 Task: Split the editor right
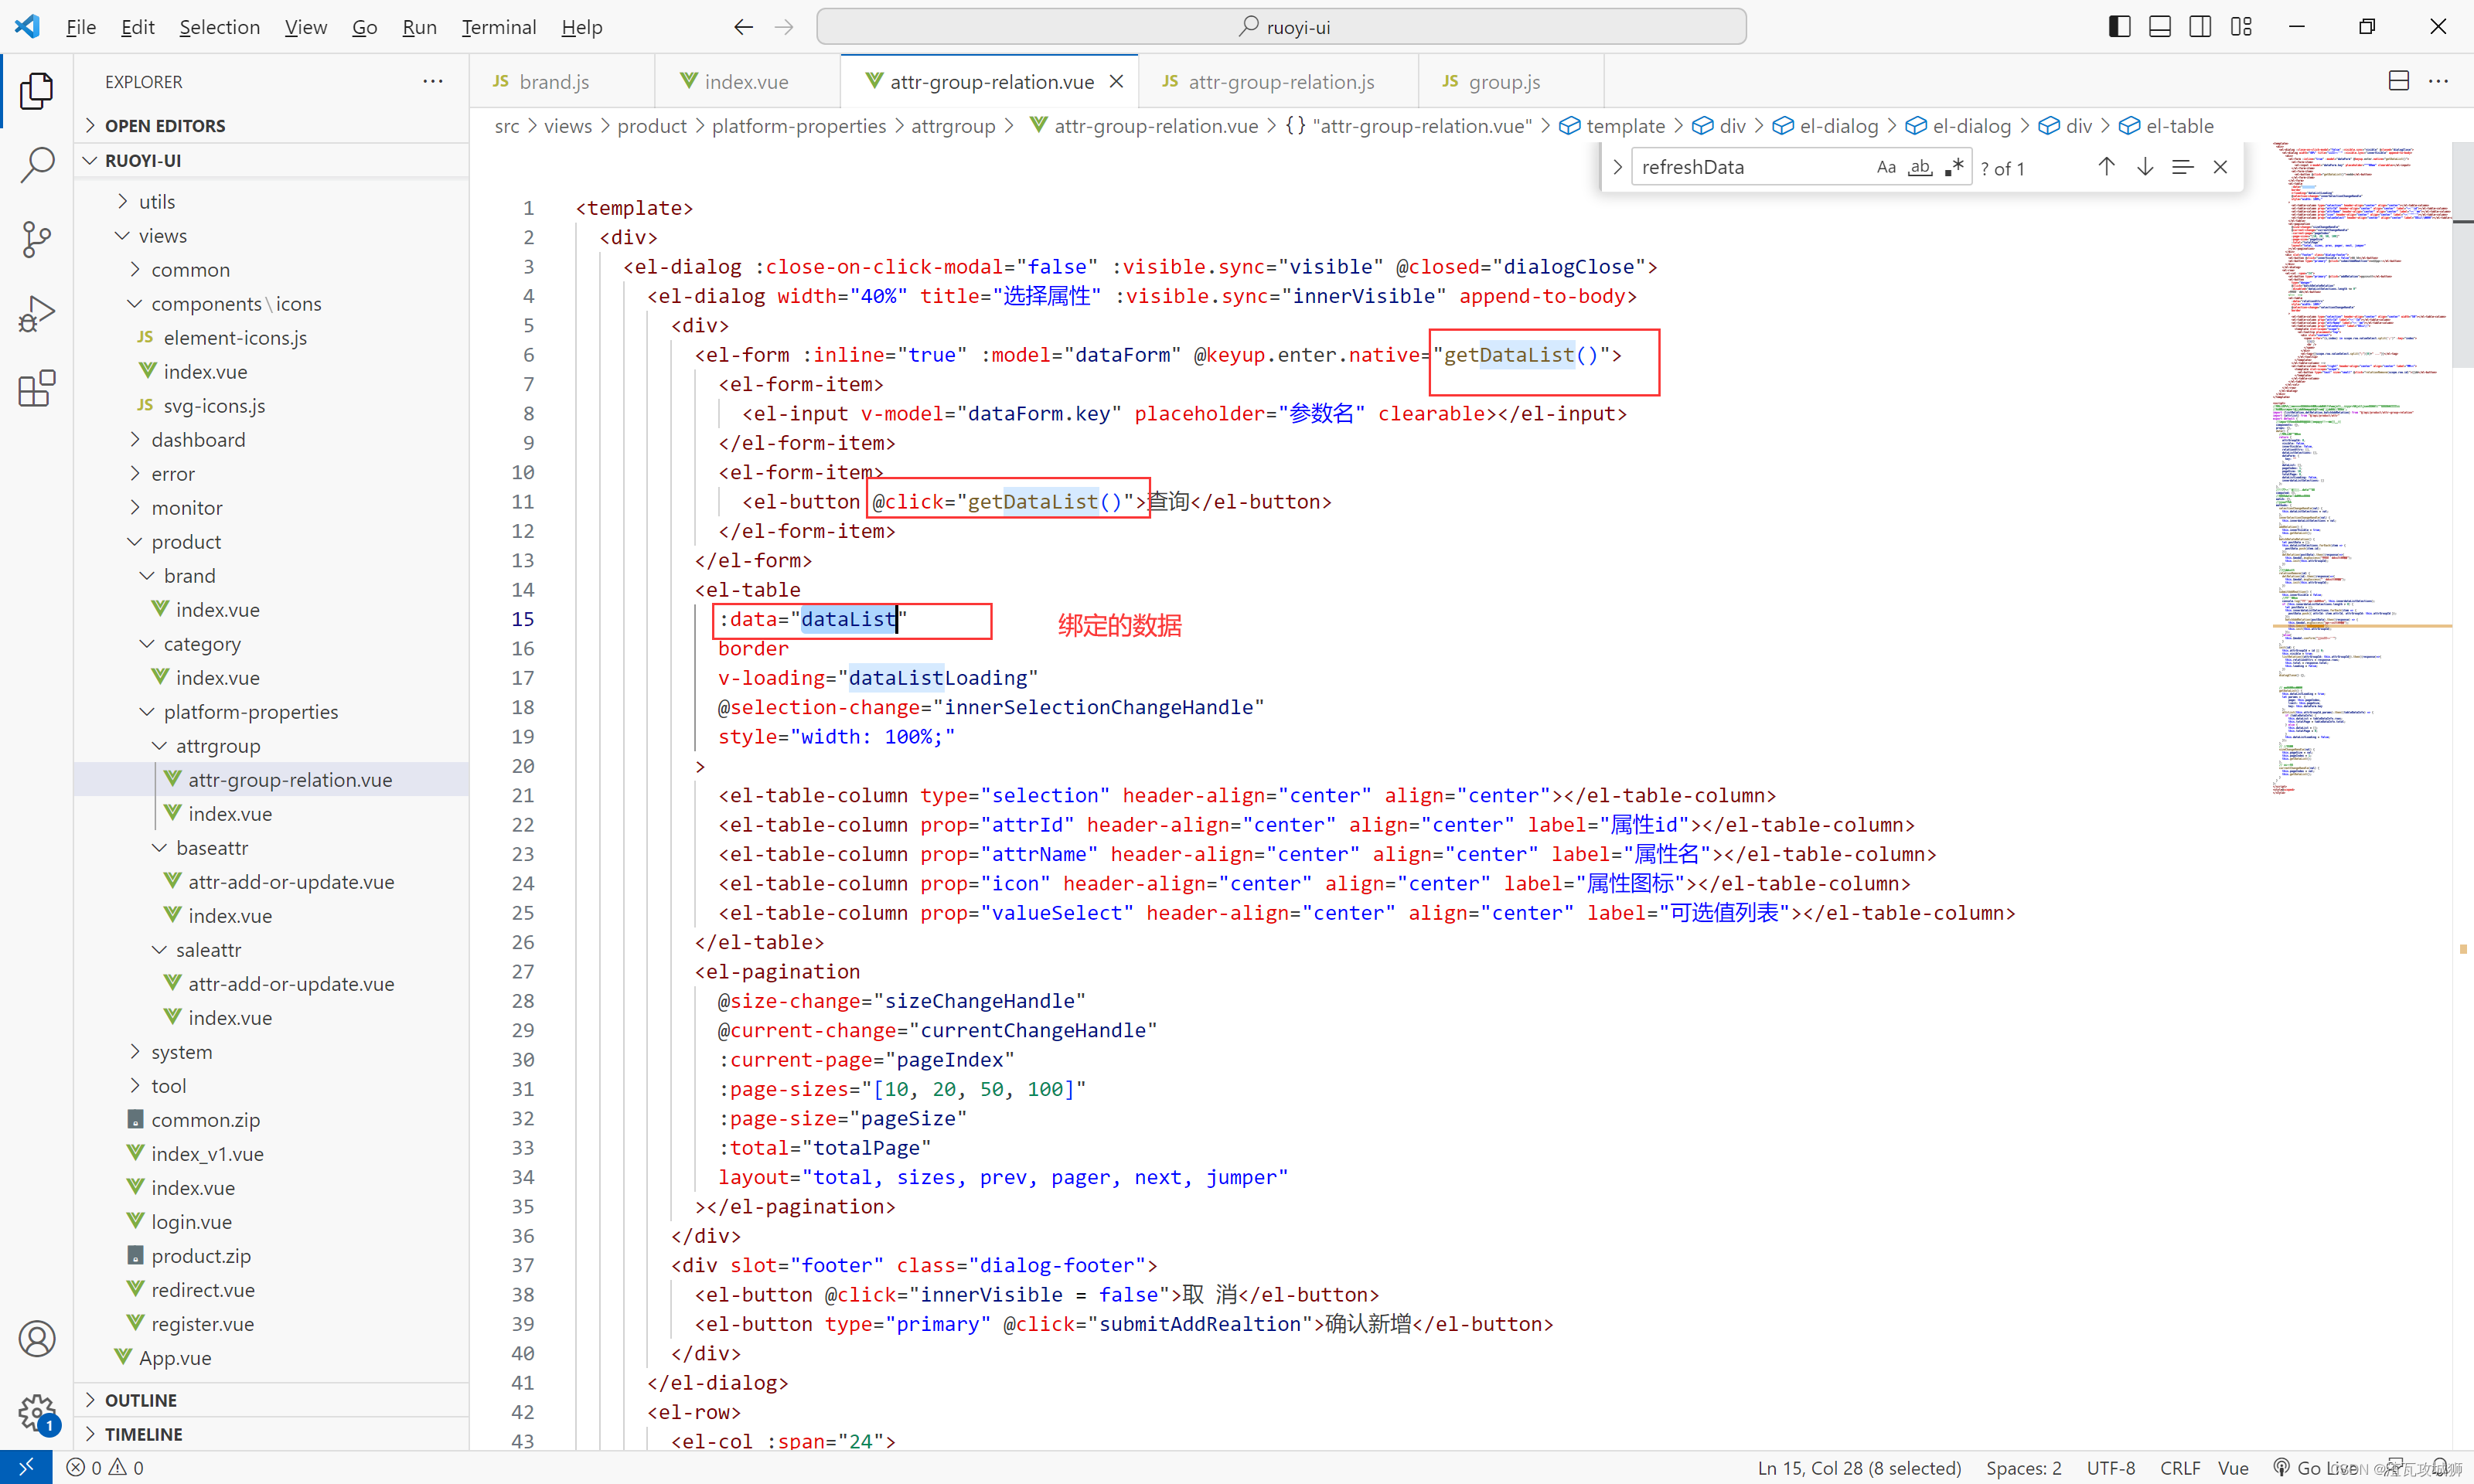2399,81
